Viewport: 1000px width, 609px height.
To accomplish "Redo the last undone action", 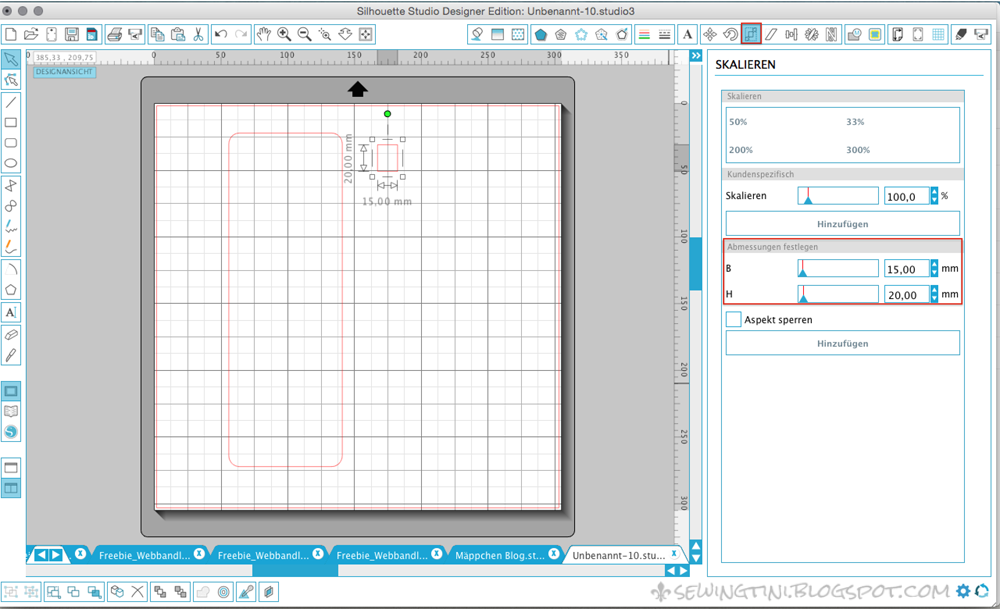I will 241,34.
